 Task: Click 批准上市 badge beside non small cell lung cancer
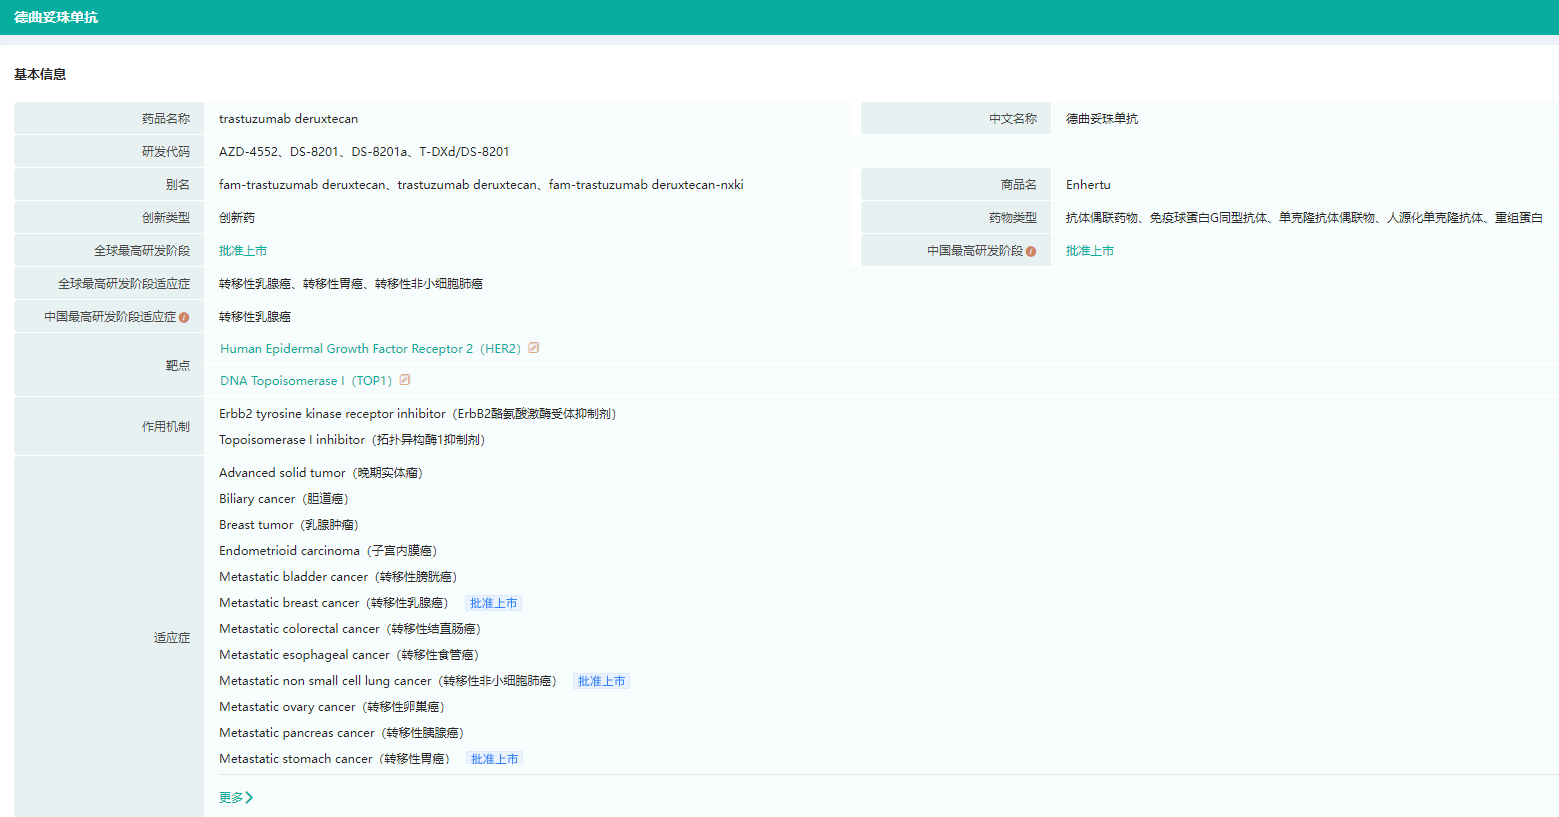602,681
